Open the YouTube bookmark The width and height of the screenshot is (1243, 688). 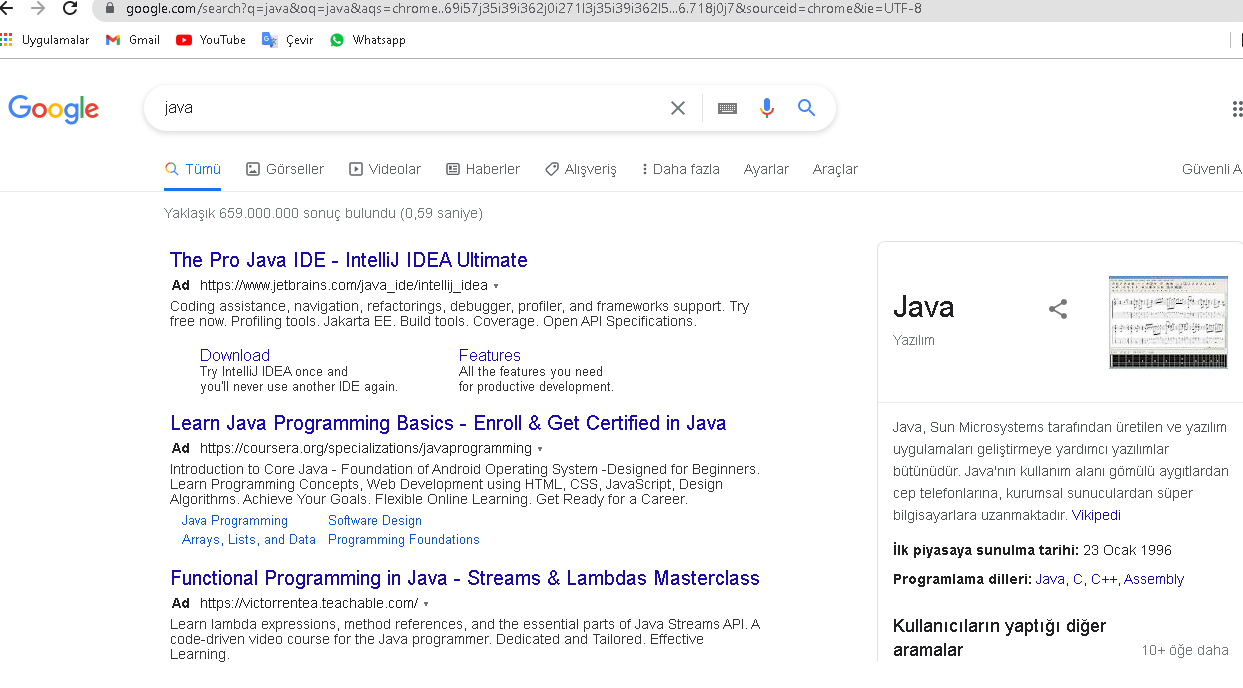click(x=211, y=40)
